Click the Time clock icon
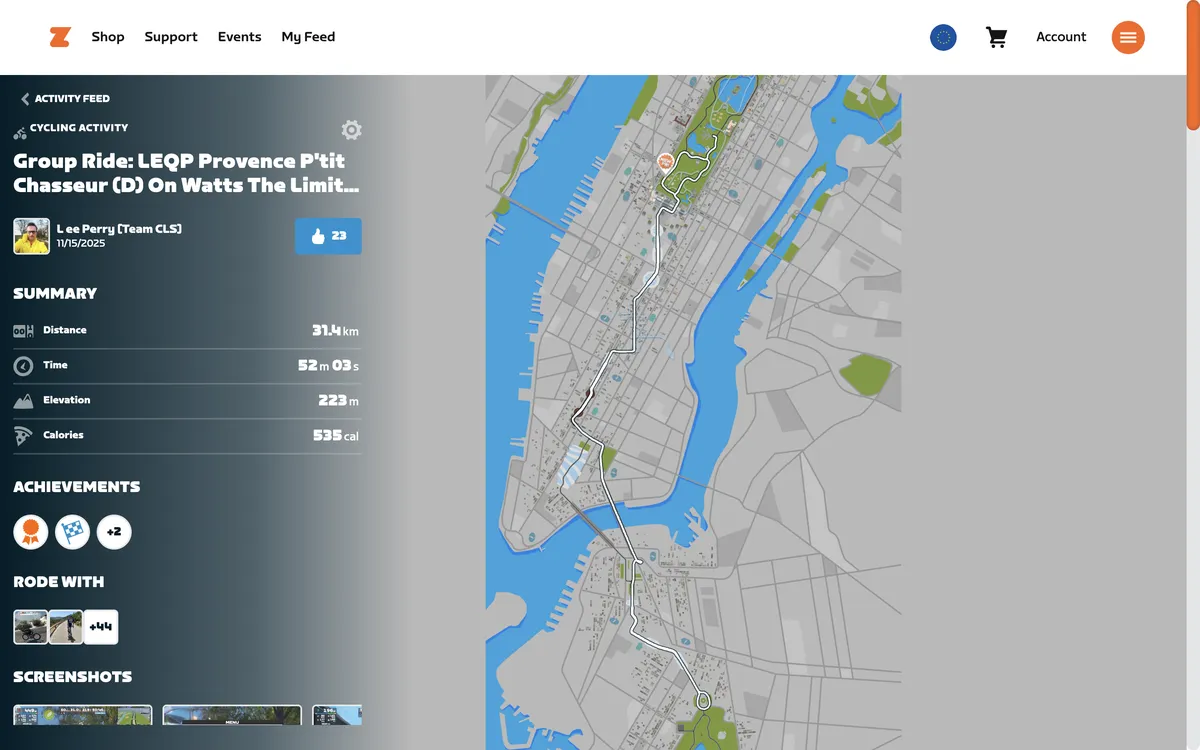1200x750 pixels. click(23, 366)
